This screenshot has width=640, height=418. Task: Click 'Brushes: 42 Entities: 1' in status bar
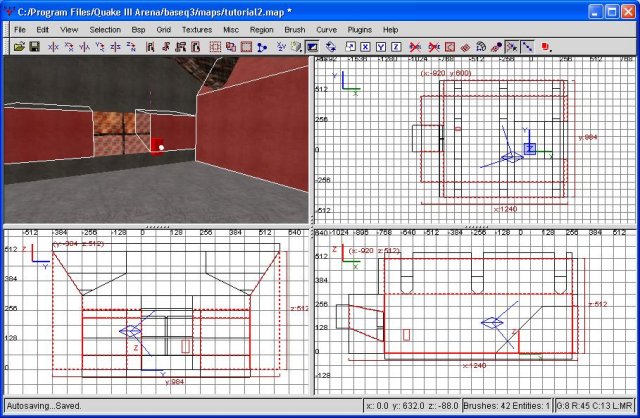507,406
